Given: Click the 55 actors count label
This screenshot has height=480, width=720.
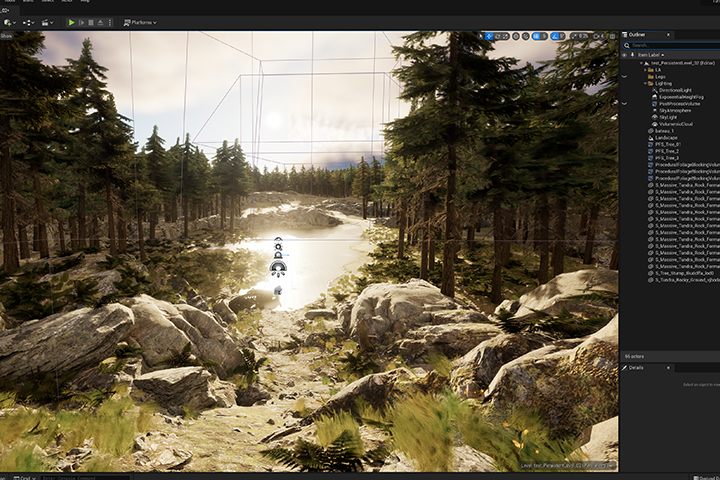Looking at the screenshot, I should pos(634,356).
